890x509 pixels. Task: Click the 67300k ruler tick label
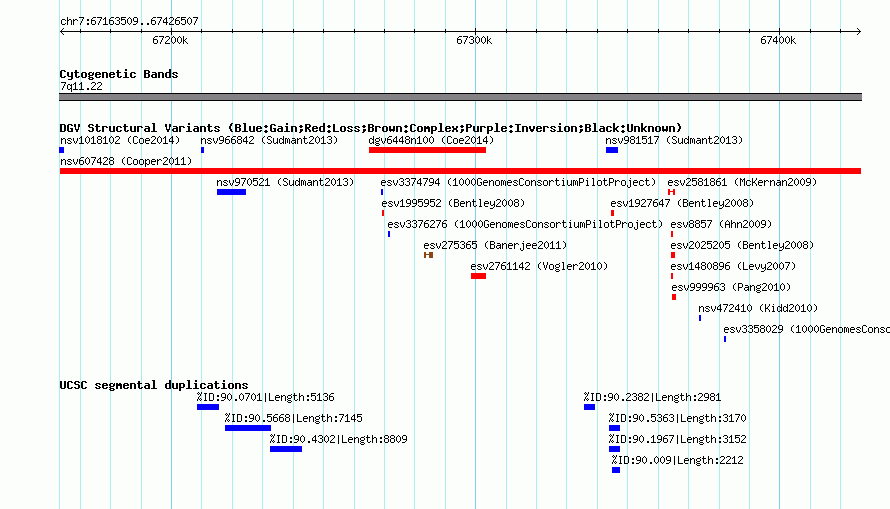click(x=474, y=40)
